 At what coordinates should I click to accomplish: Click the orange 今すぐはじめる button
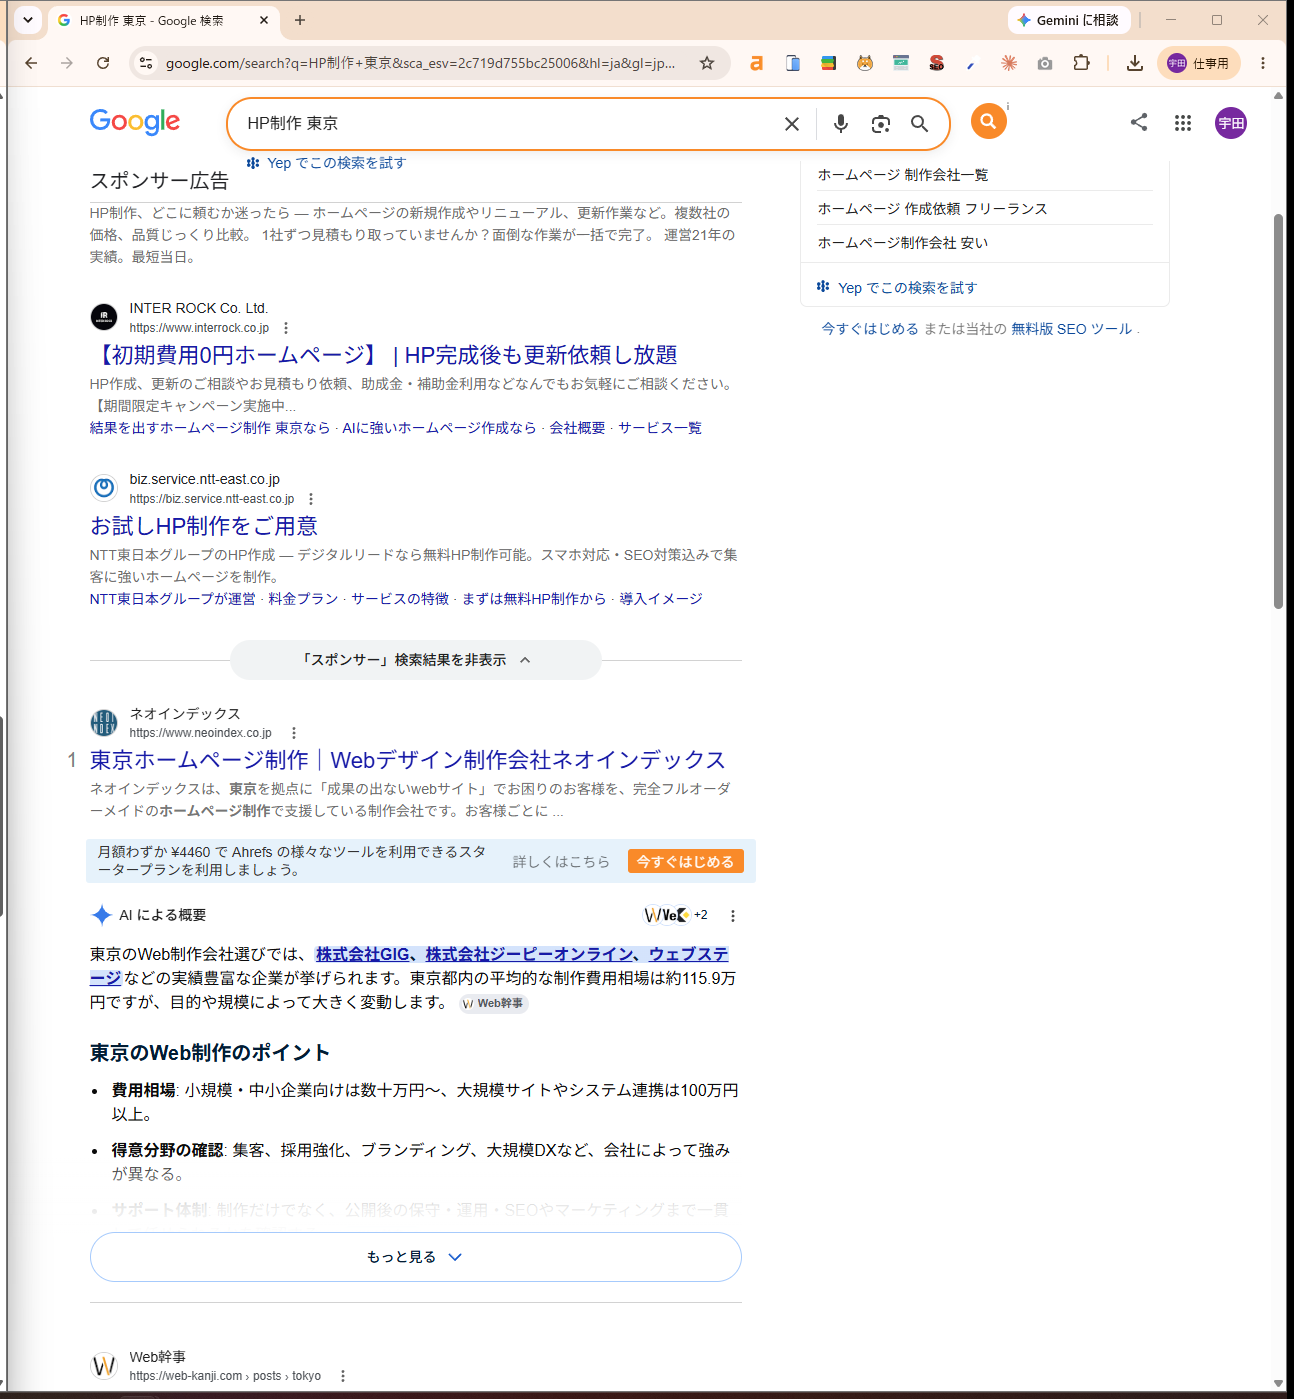pos(686,861)
